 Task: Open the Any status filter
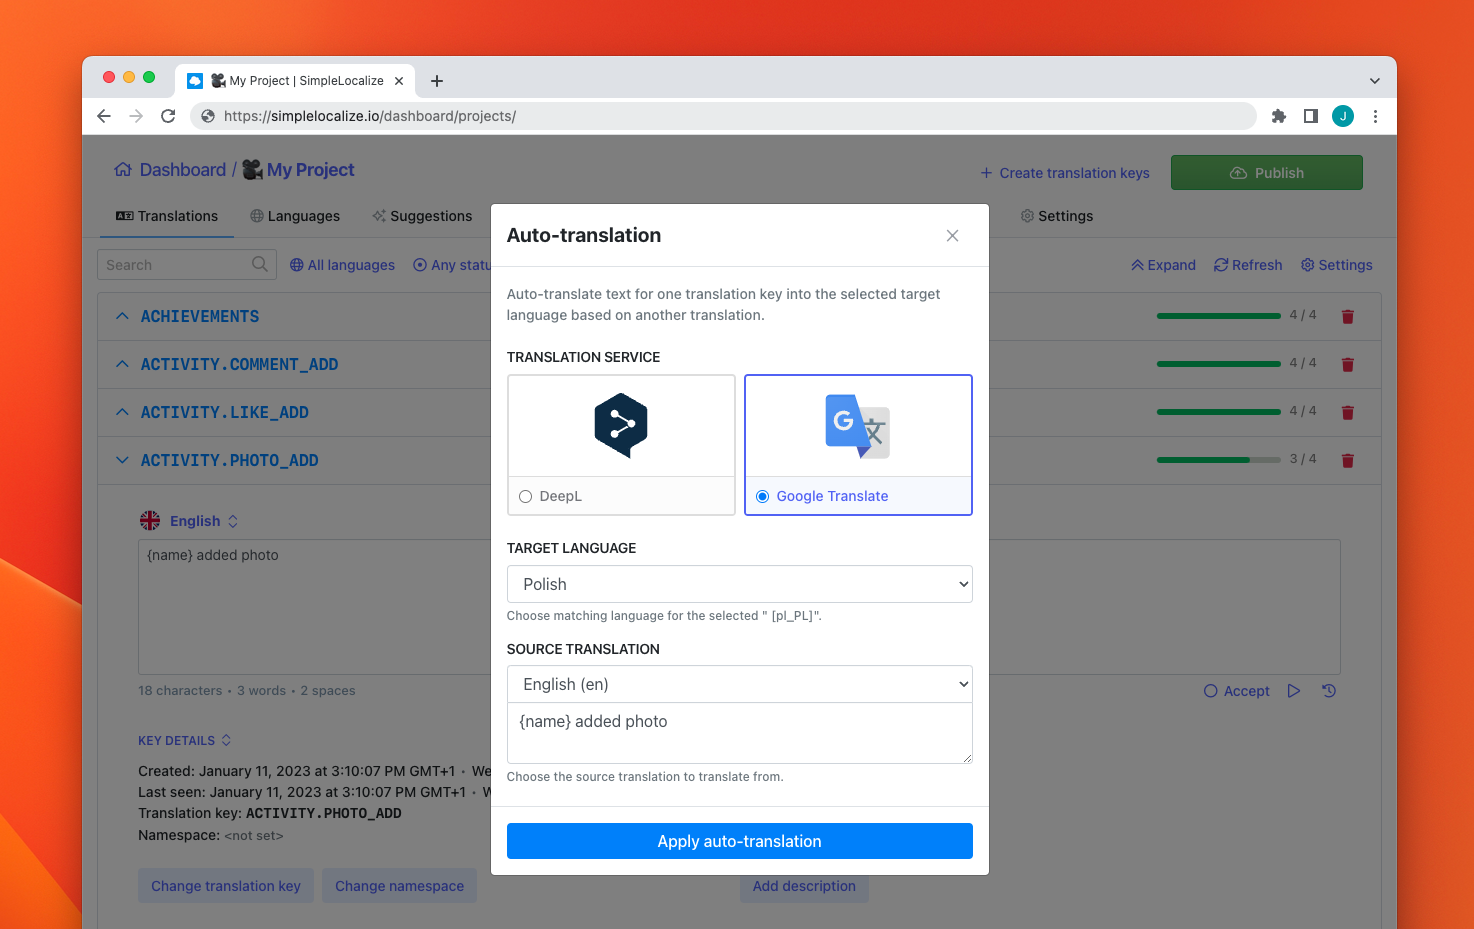(452, 265)
